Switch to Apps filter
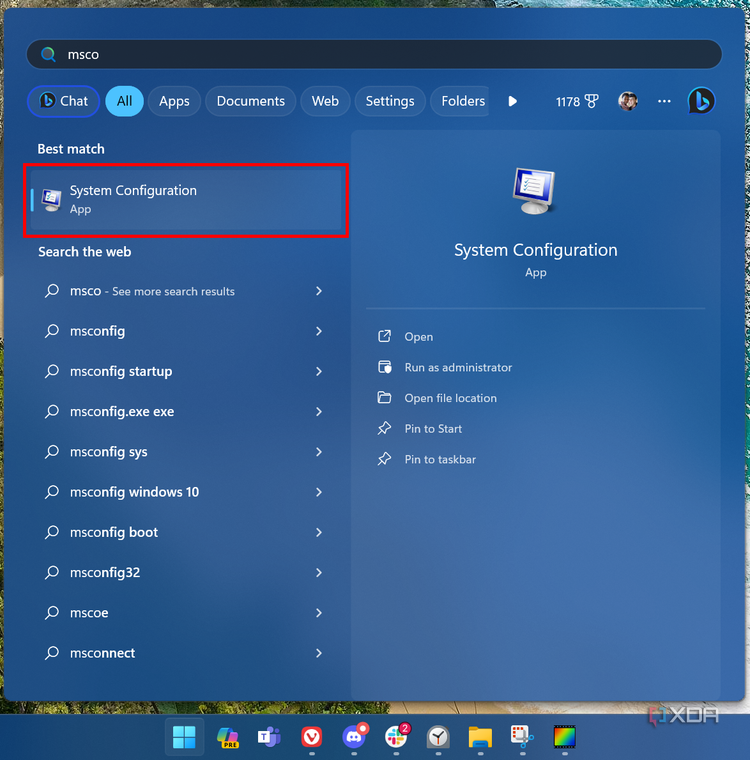 [174, 101]
